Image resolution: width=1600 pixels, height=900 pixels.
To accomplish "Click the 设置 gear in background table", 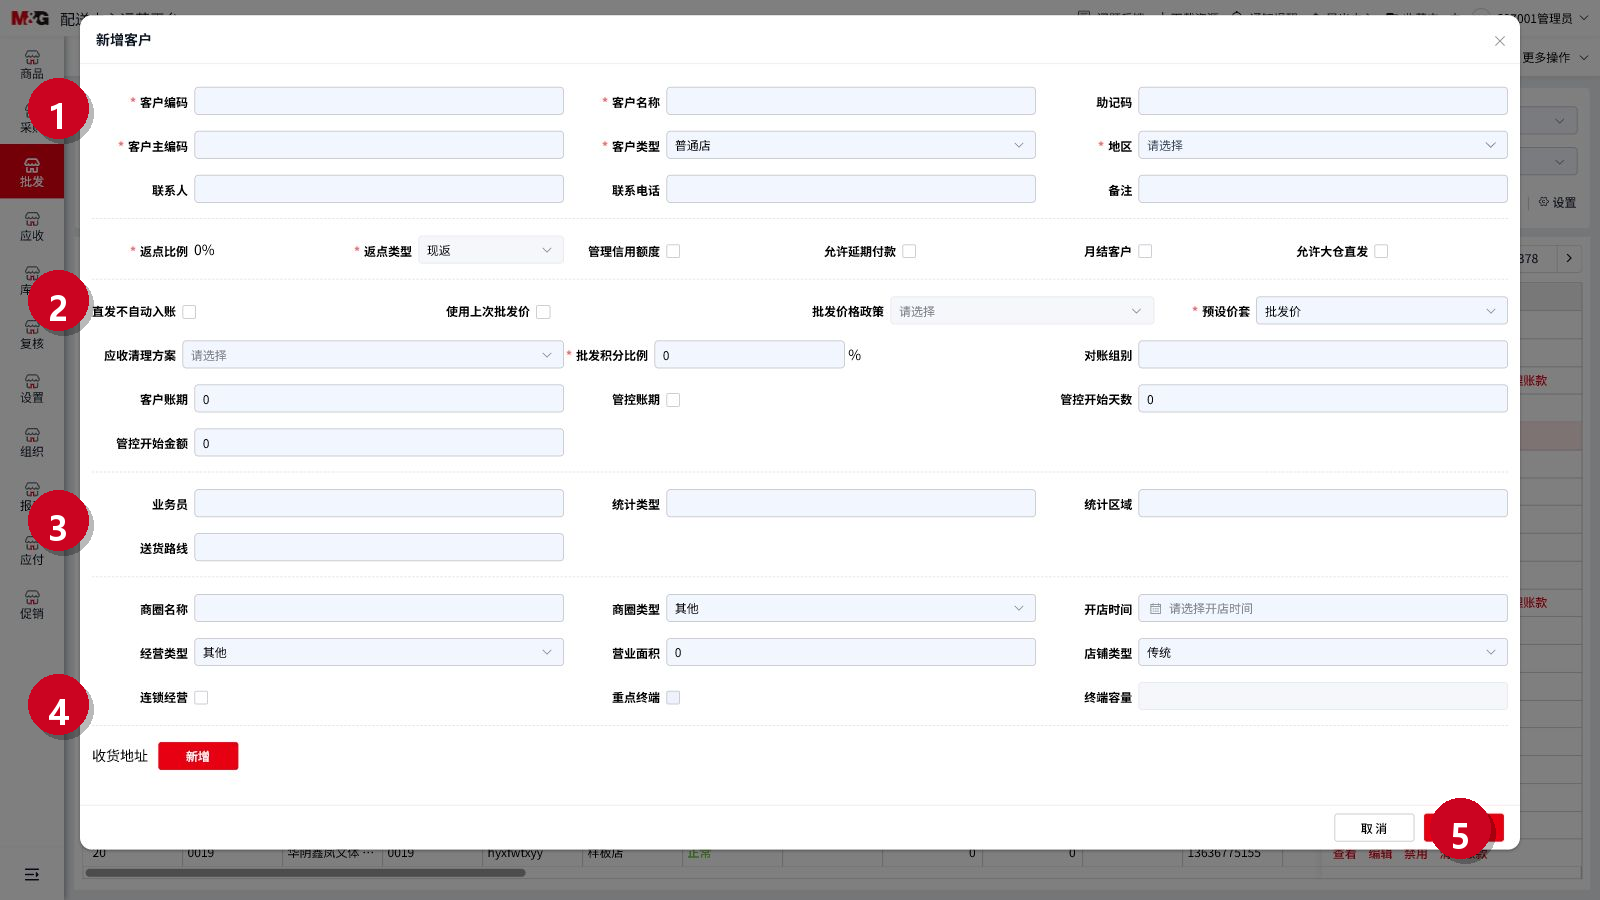I will click(1557, 202).
